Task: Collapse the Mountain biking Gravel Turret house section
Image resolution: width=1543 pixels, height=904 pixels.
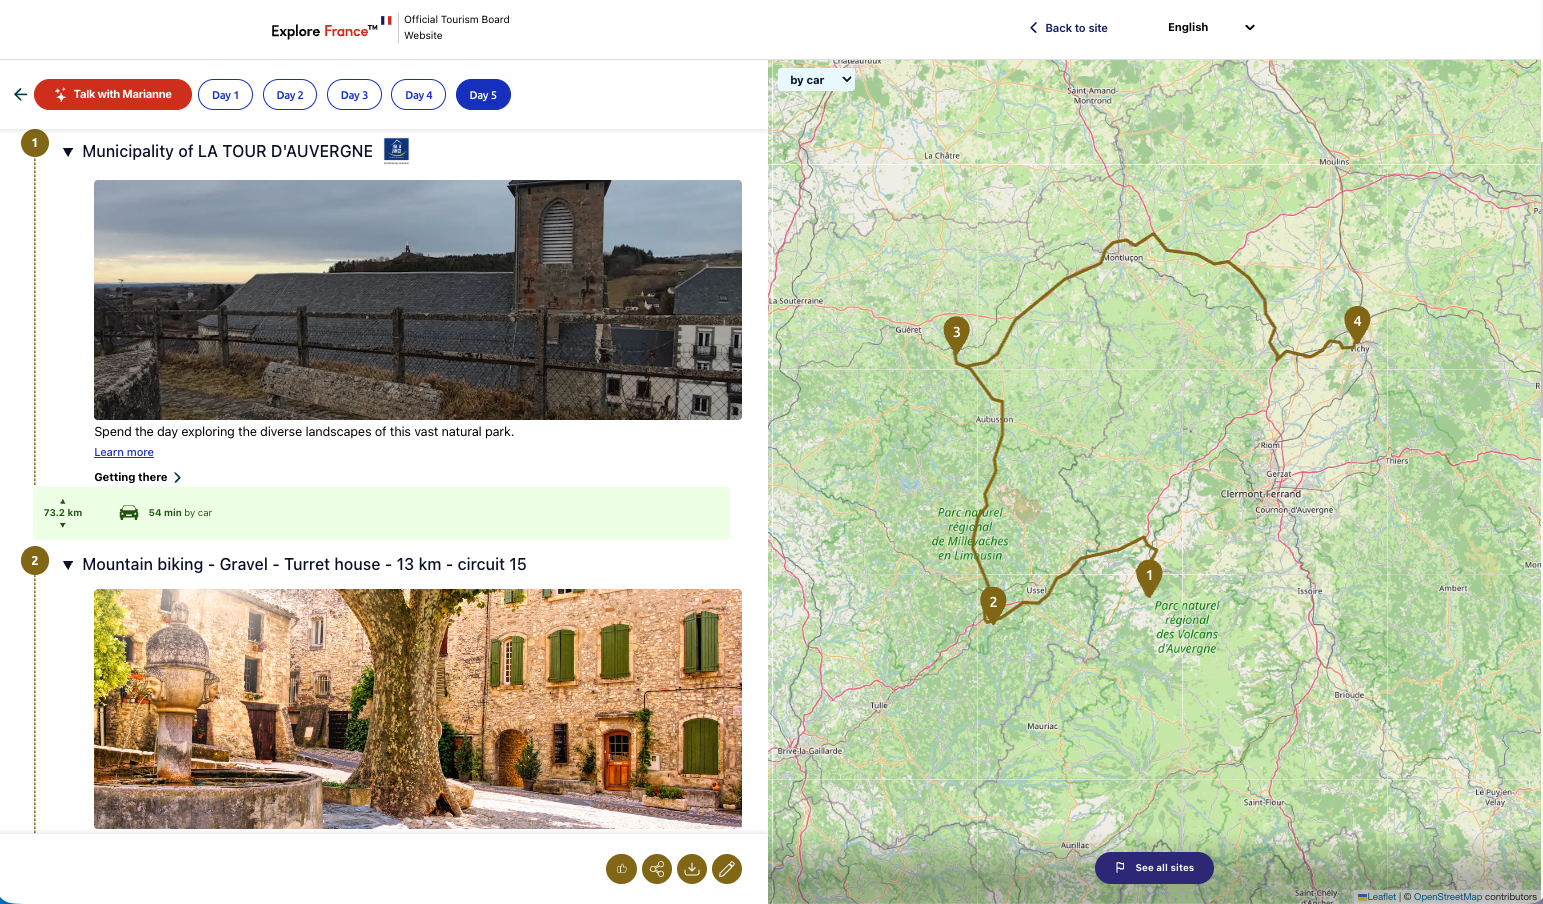Action: [68, 565]
